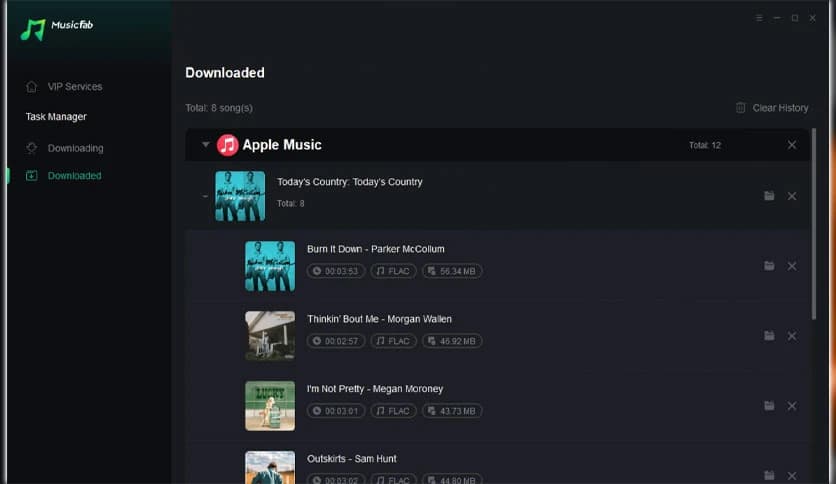
Task: Click the Downloading icon in sidebar
Action: coord(31,148)
